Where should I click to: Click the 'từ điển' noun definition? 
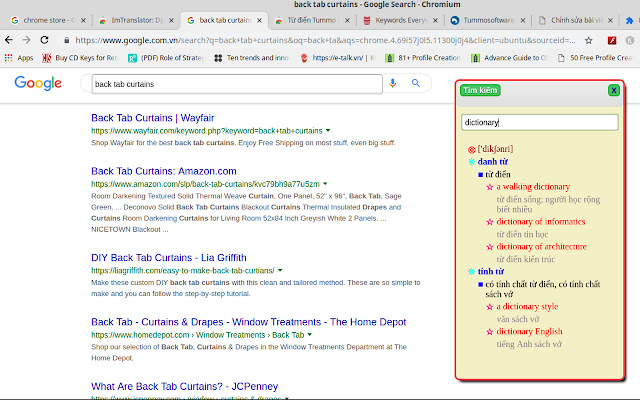coord(498,174)
